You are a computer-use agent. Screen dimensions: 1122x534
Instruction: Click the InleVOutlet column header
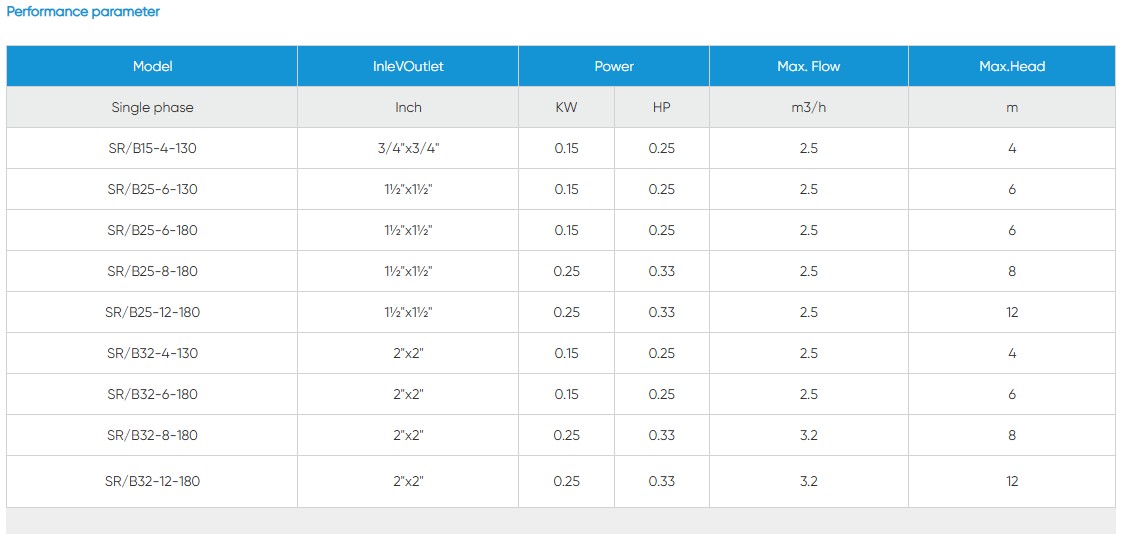(x=408, y=66)
